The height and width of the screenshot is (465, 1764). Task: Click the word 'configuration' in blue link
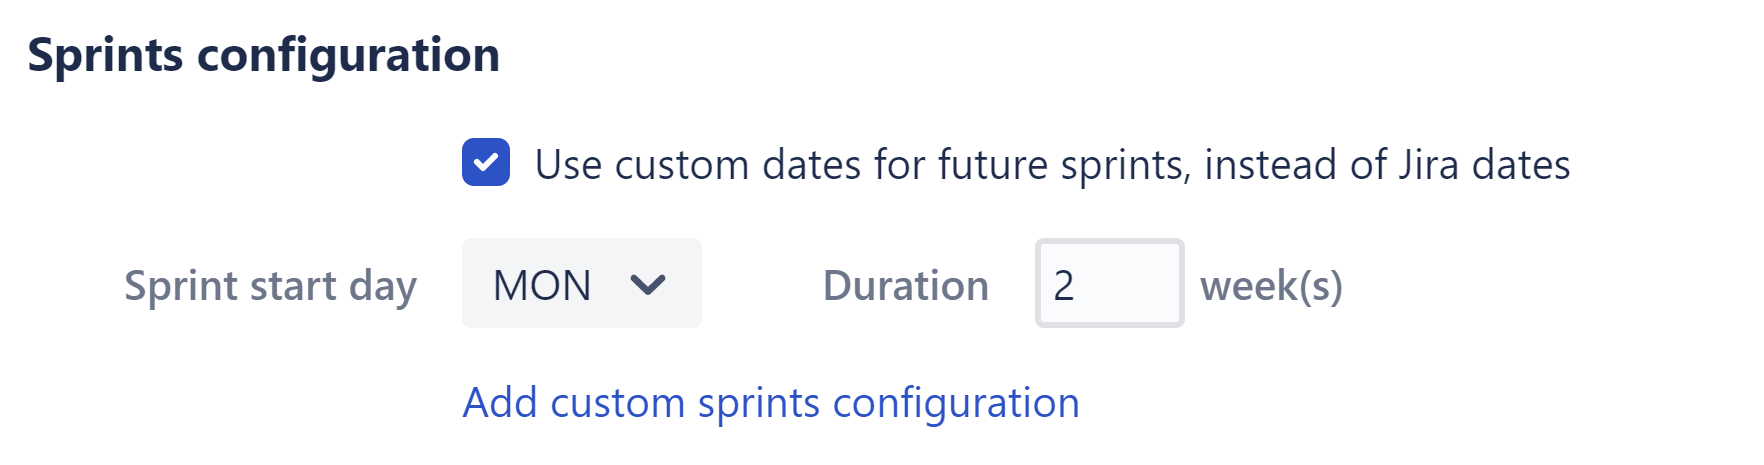[x=955, y=403]
